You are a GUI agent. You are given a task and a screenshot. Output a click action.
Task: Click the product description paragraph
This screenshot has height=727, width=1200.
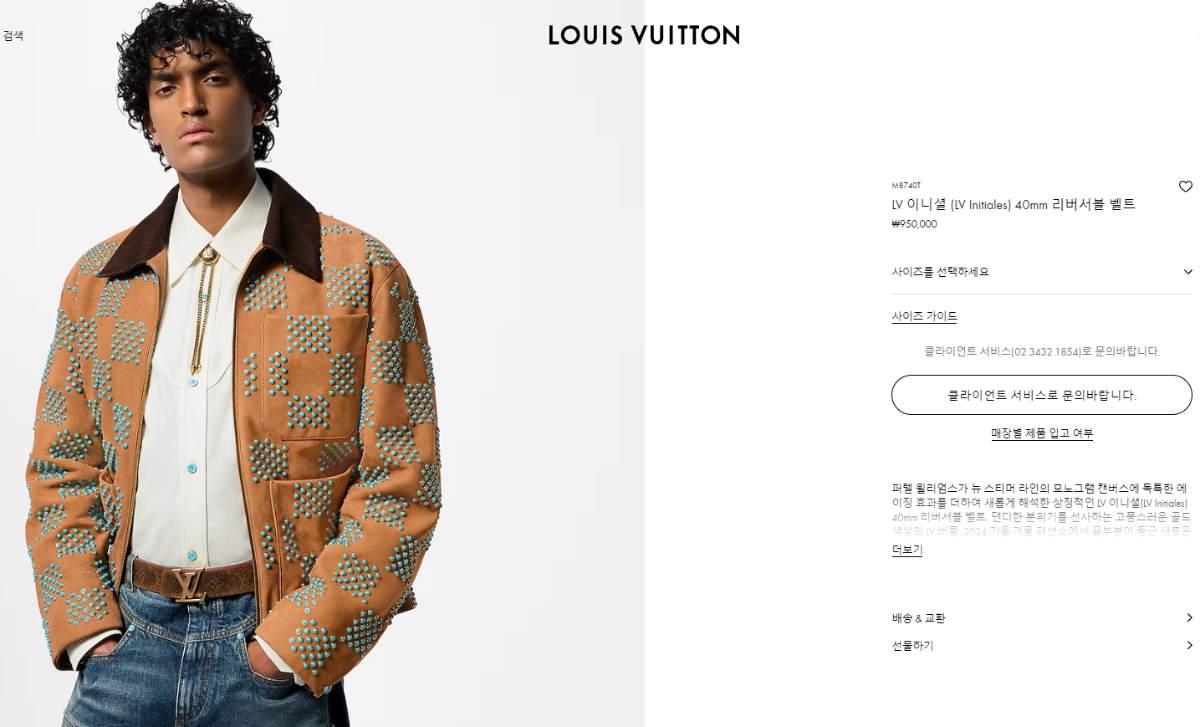(1040, 510)
